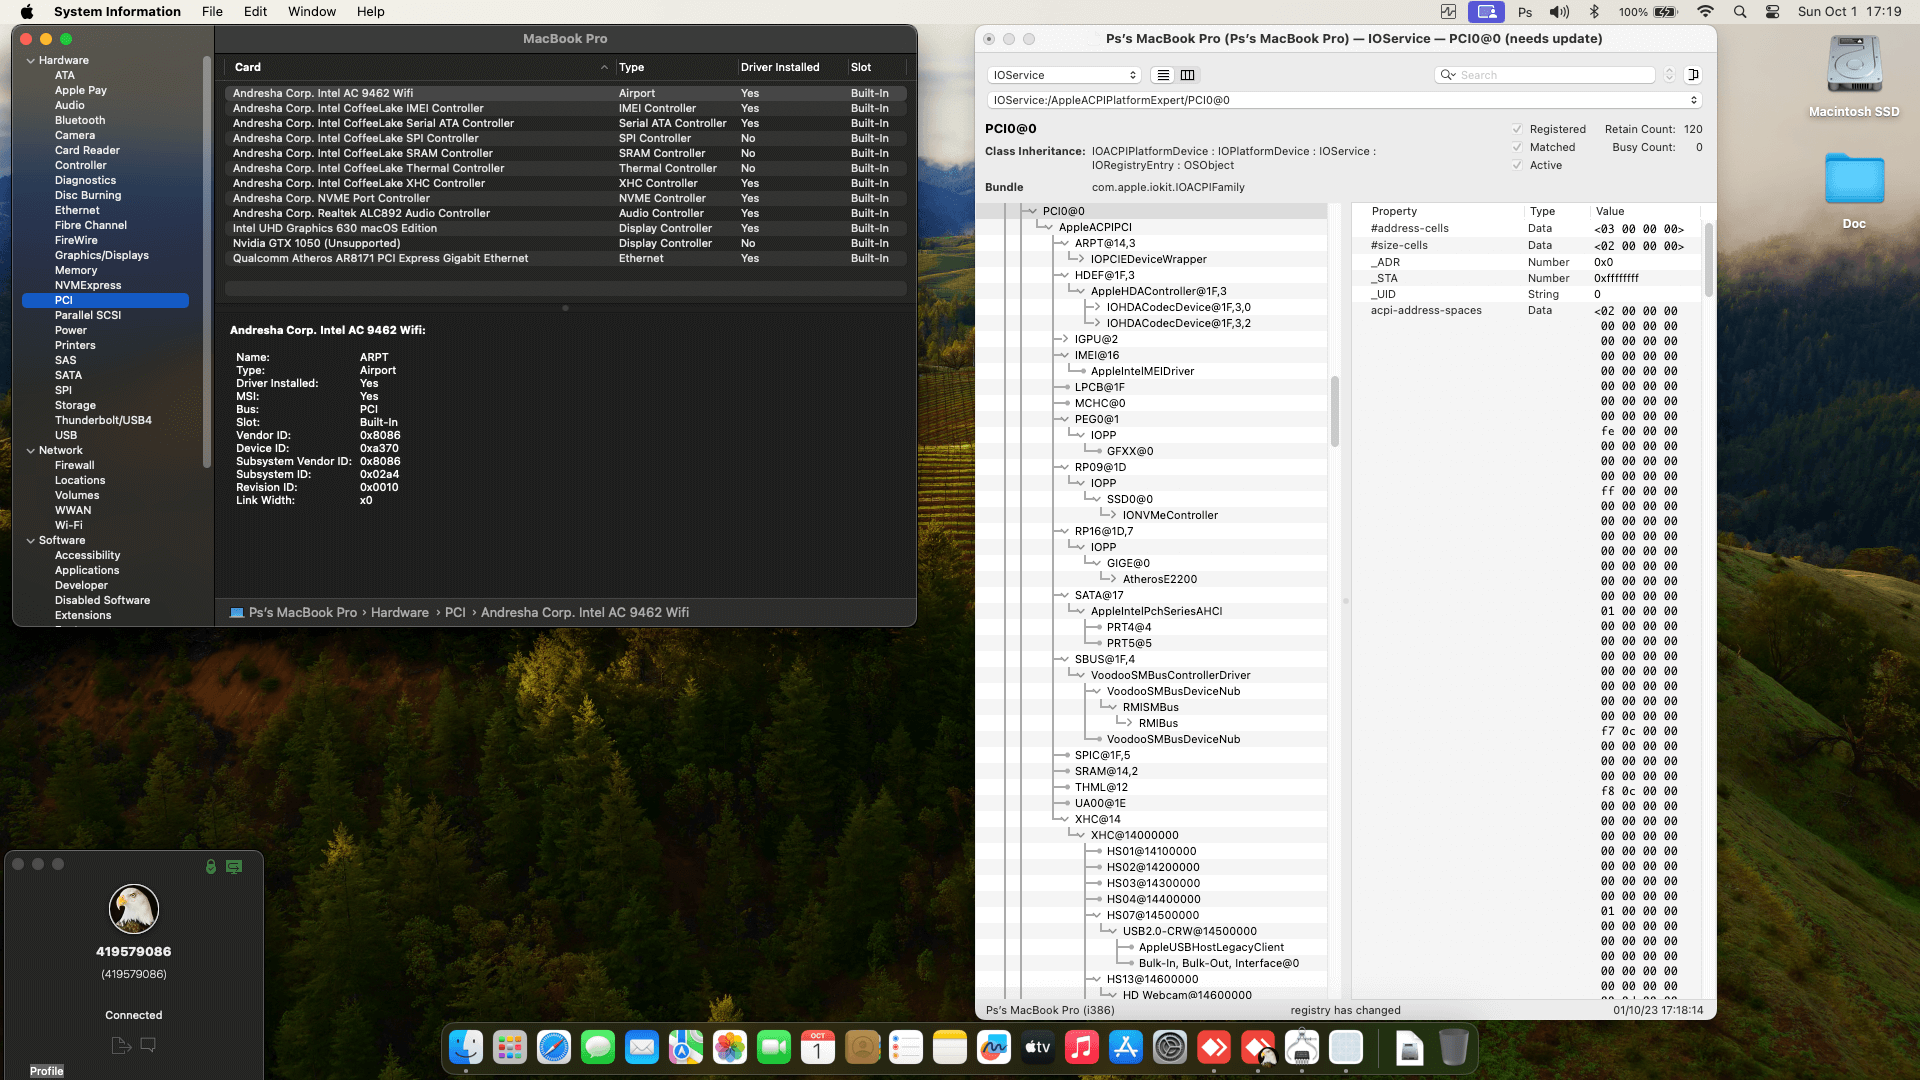Click AnyDesk file transfer icon
The width and height of the screenshot is (1920, 1080).
121,1045
